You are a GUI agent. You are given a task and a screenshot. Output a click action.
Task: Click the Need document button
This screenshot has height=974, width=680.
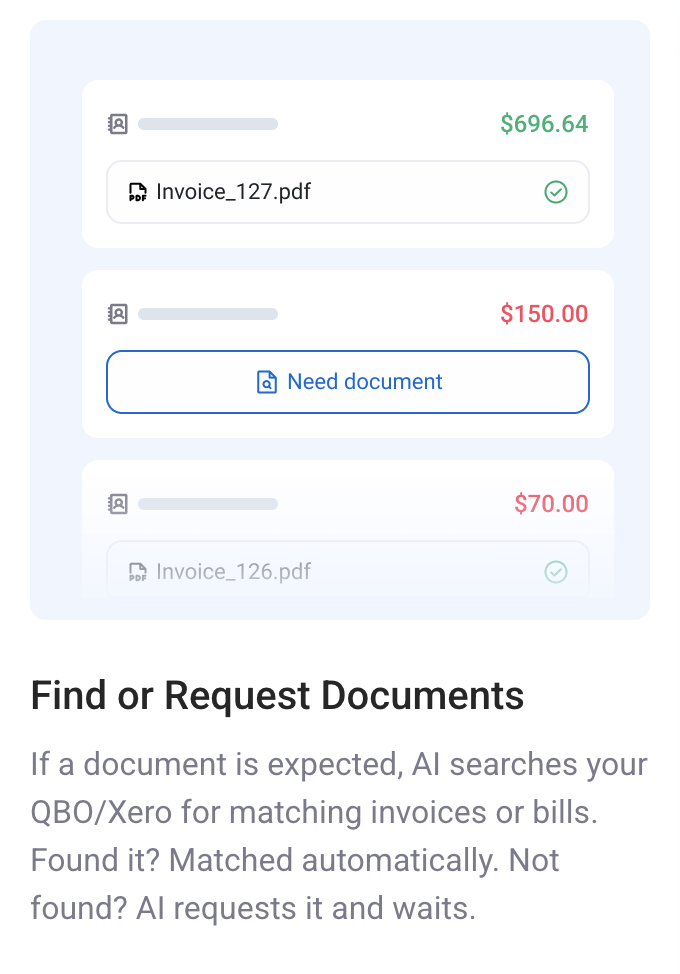tap(348, 382)
